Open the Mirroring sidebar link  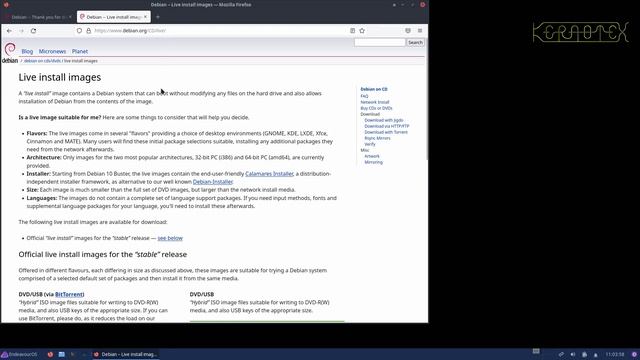[x=373, y=162]
